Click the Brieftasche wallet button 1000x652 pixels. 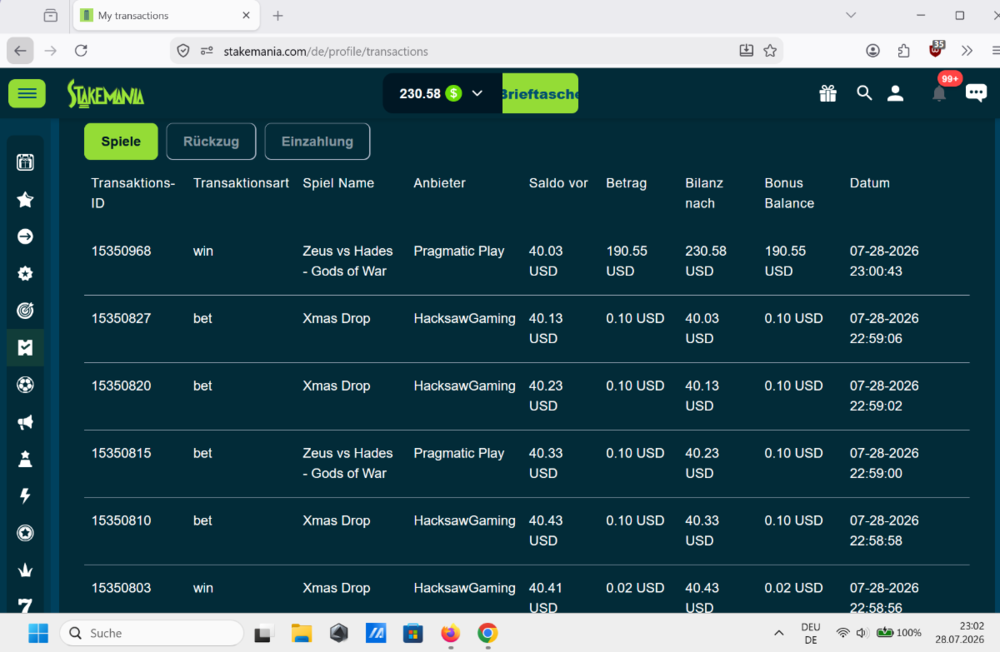pyautogui.click(x=540, y=94)
